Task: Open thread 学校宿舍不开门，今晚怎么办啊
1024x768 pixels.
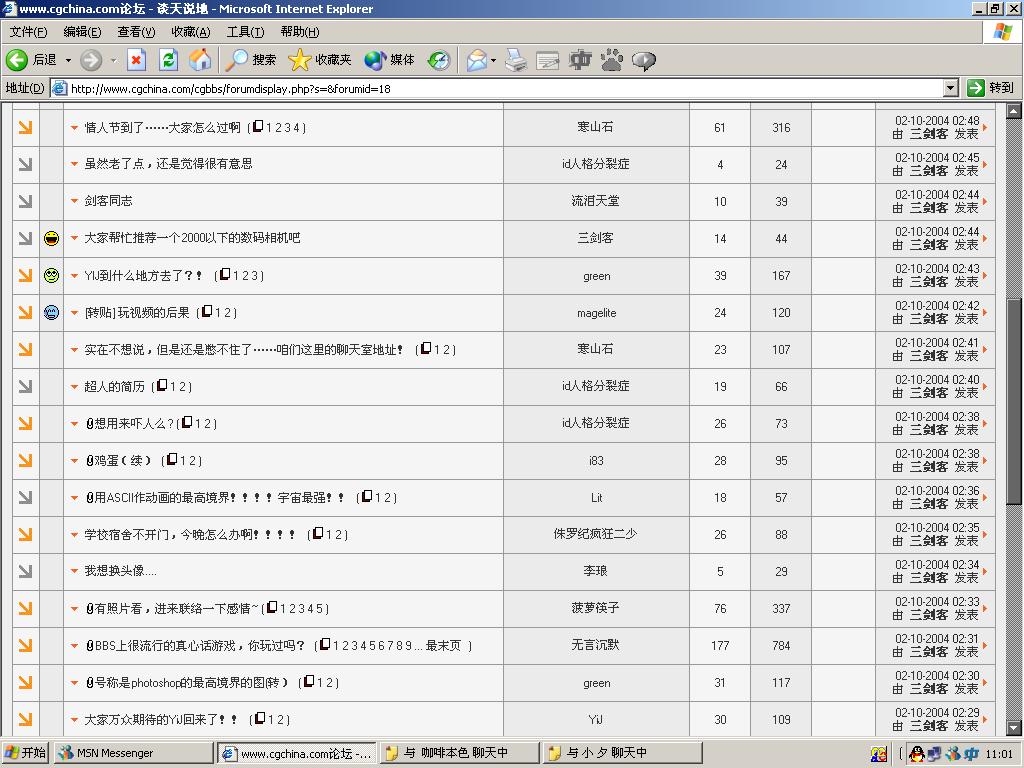Action: (x=190, y=534)
